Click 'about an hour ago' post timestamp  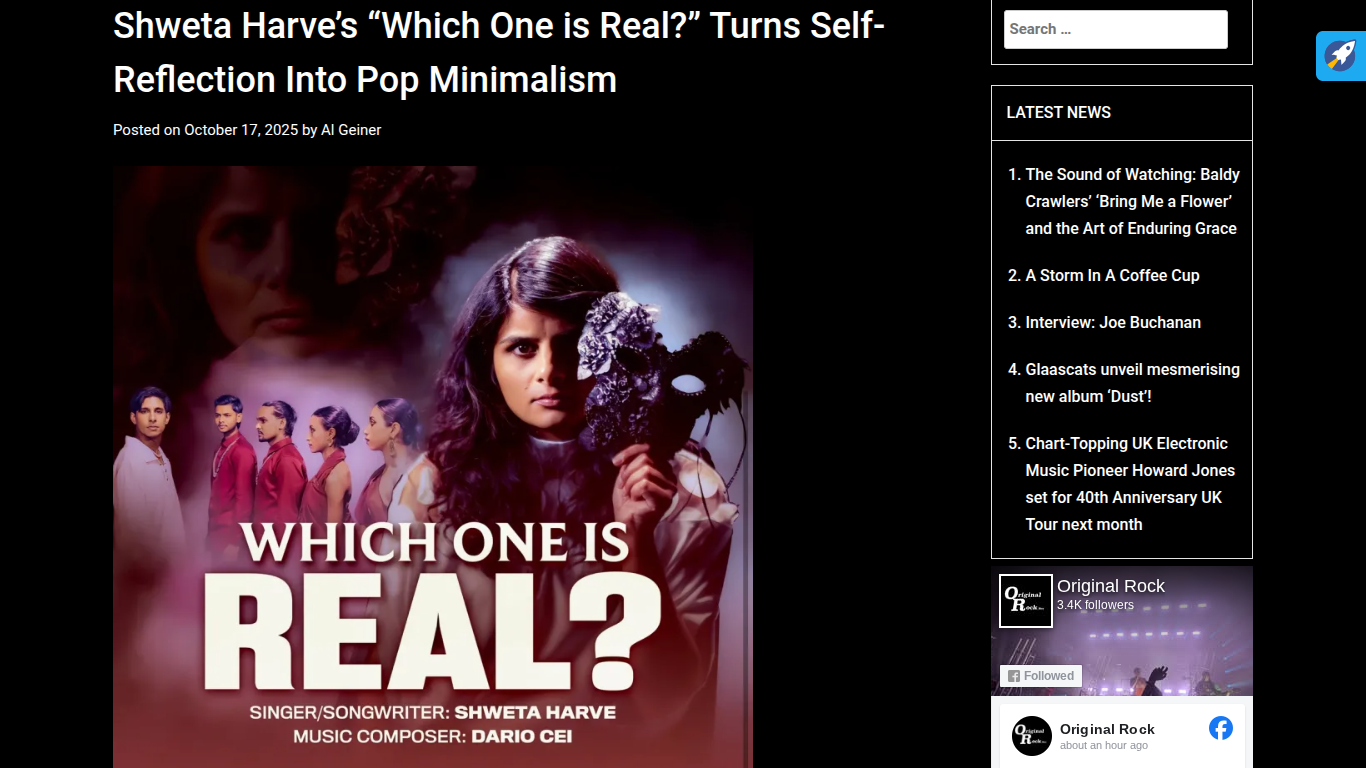pos(1104,746)
